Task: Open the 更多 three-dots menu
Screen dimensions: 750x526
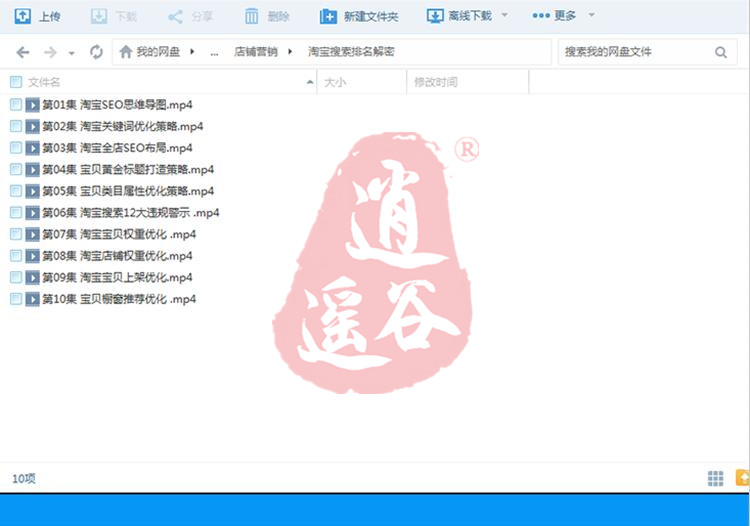Action: point(541,16)
